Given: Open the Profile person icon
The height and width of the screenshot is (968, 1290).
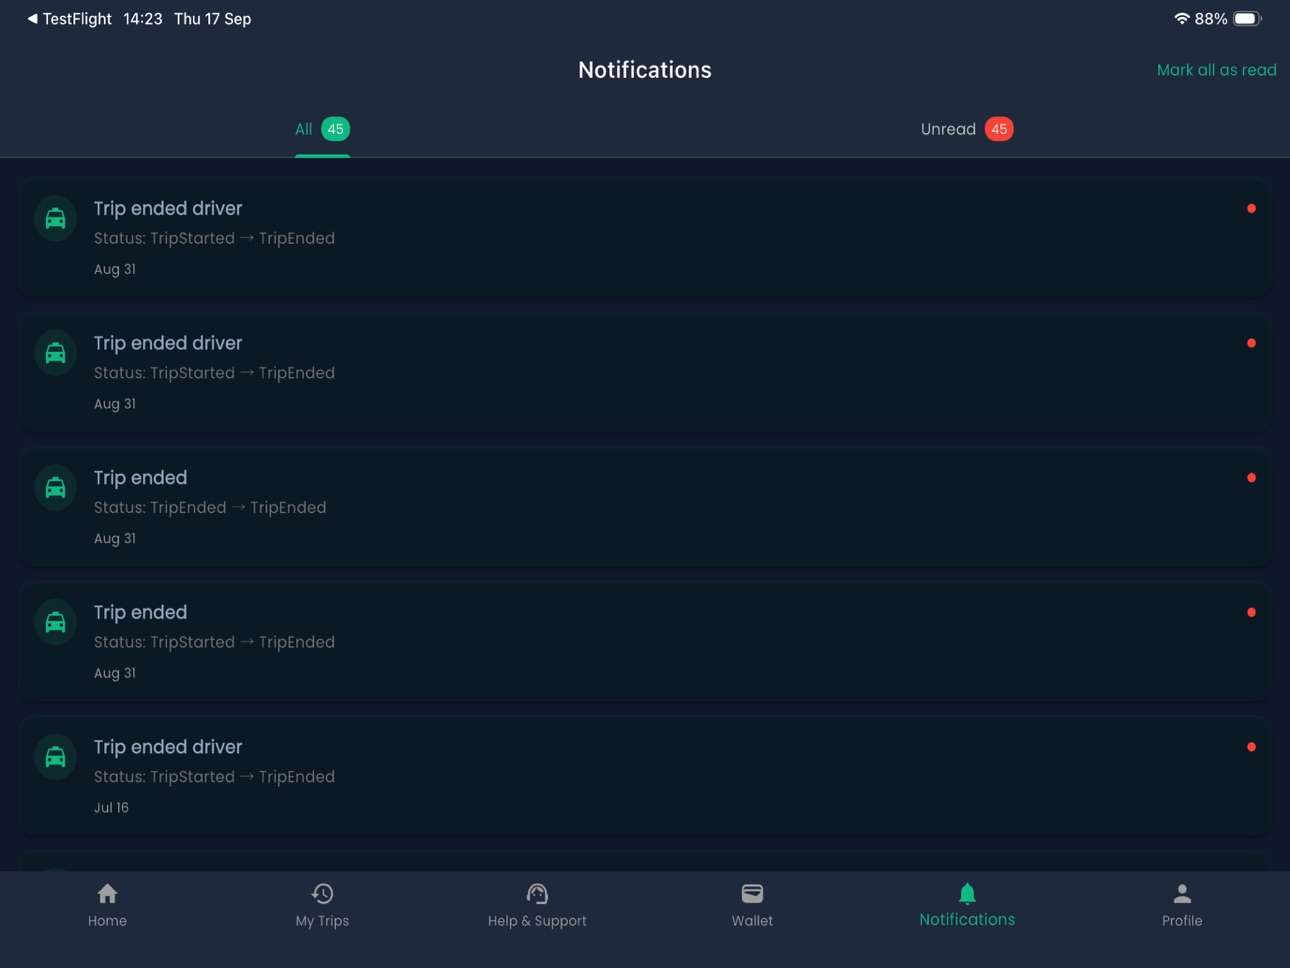Looking at the screenshot, I should click(1182, 893).
